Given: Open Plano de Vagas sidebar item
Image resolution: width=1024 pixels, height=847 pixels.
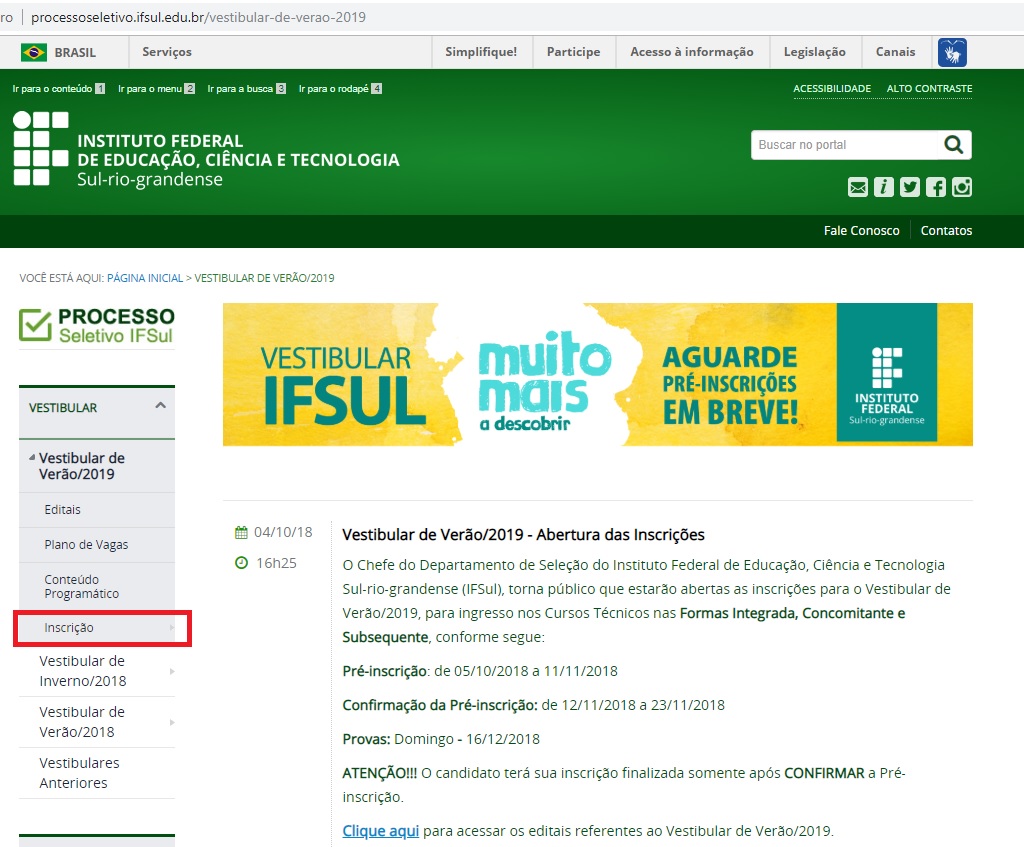Looking at the screenshot, I should 97,545.
